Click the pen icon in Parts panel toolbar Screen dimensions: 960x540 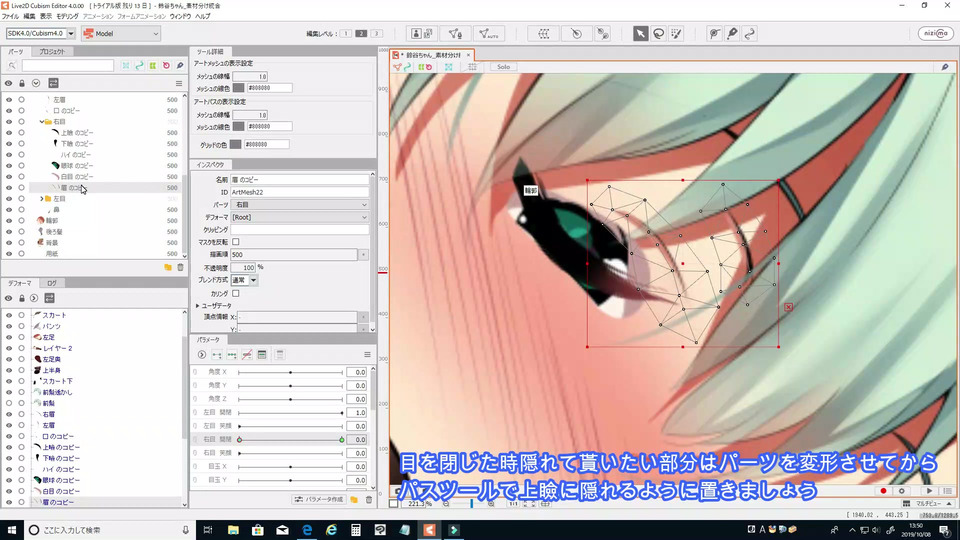[179, 66]
